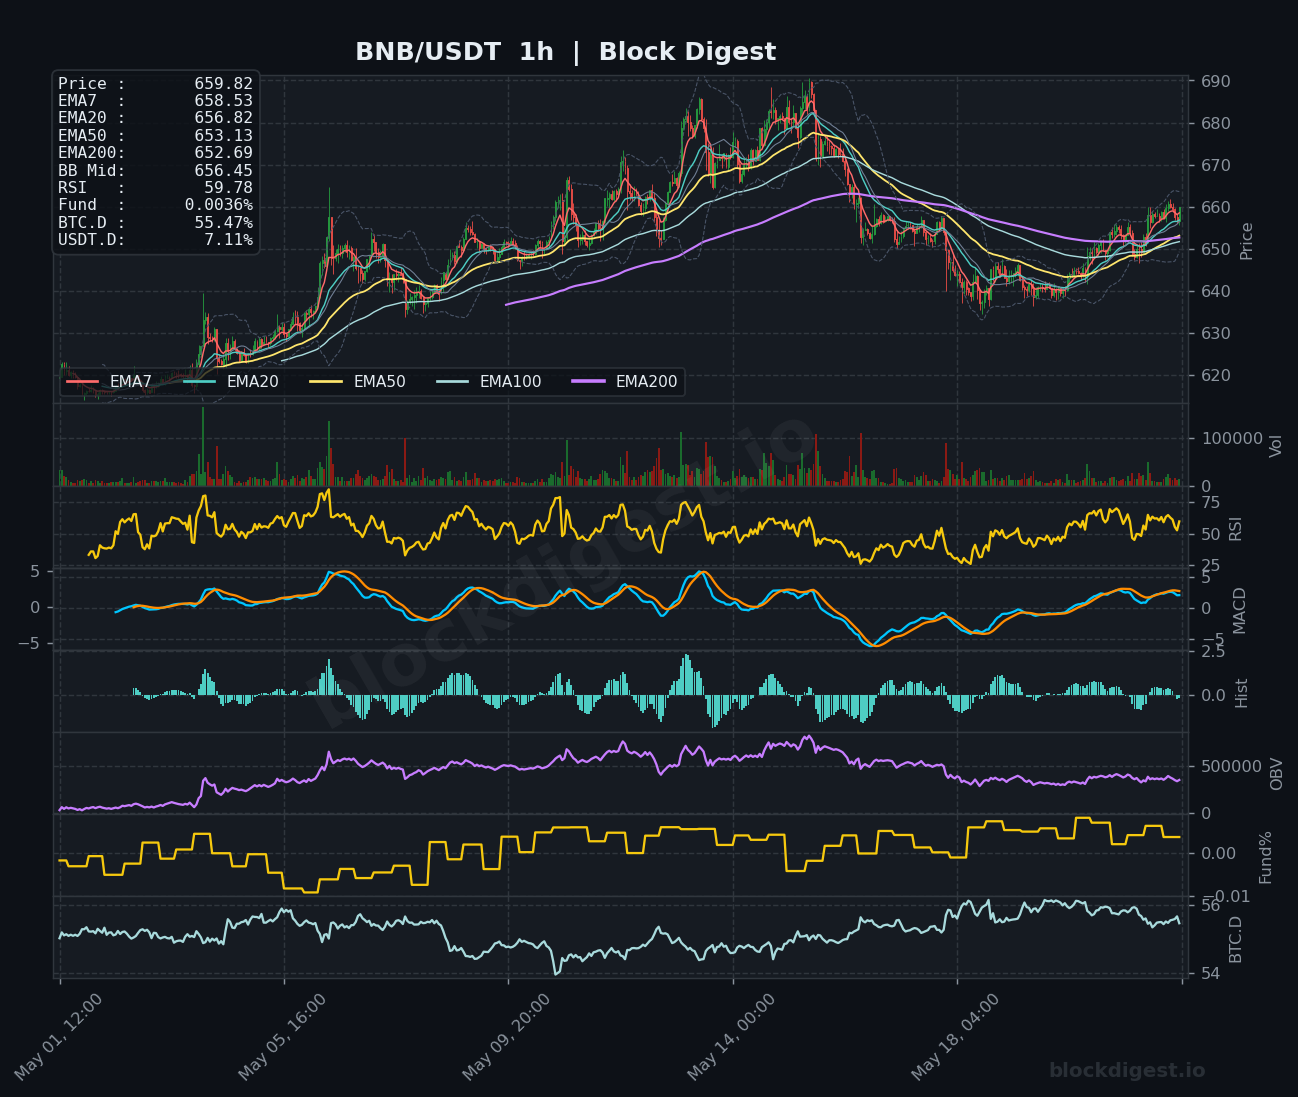
Task: Click the blockdigest.io footer credit
Action: [1127, 1071]
